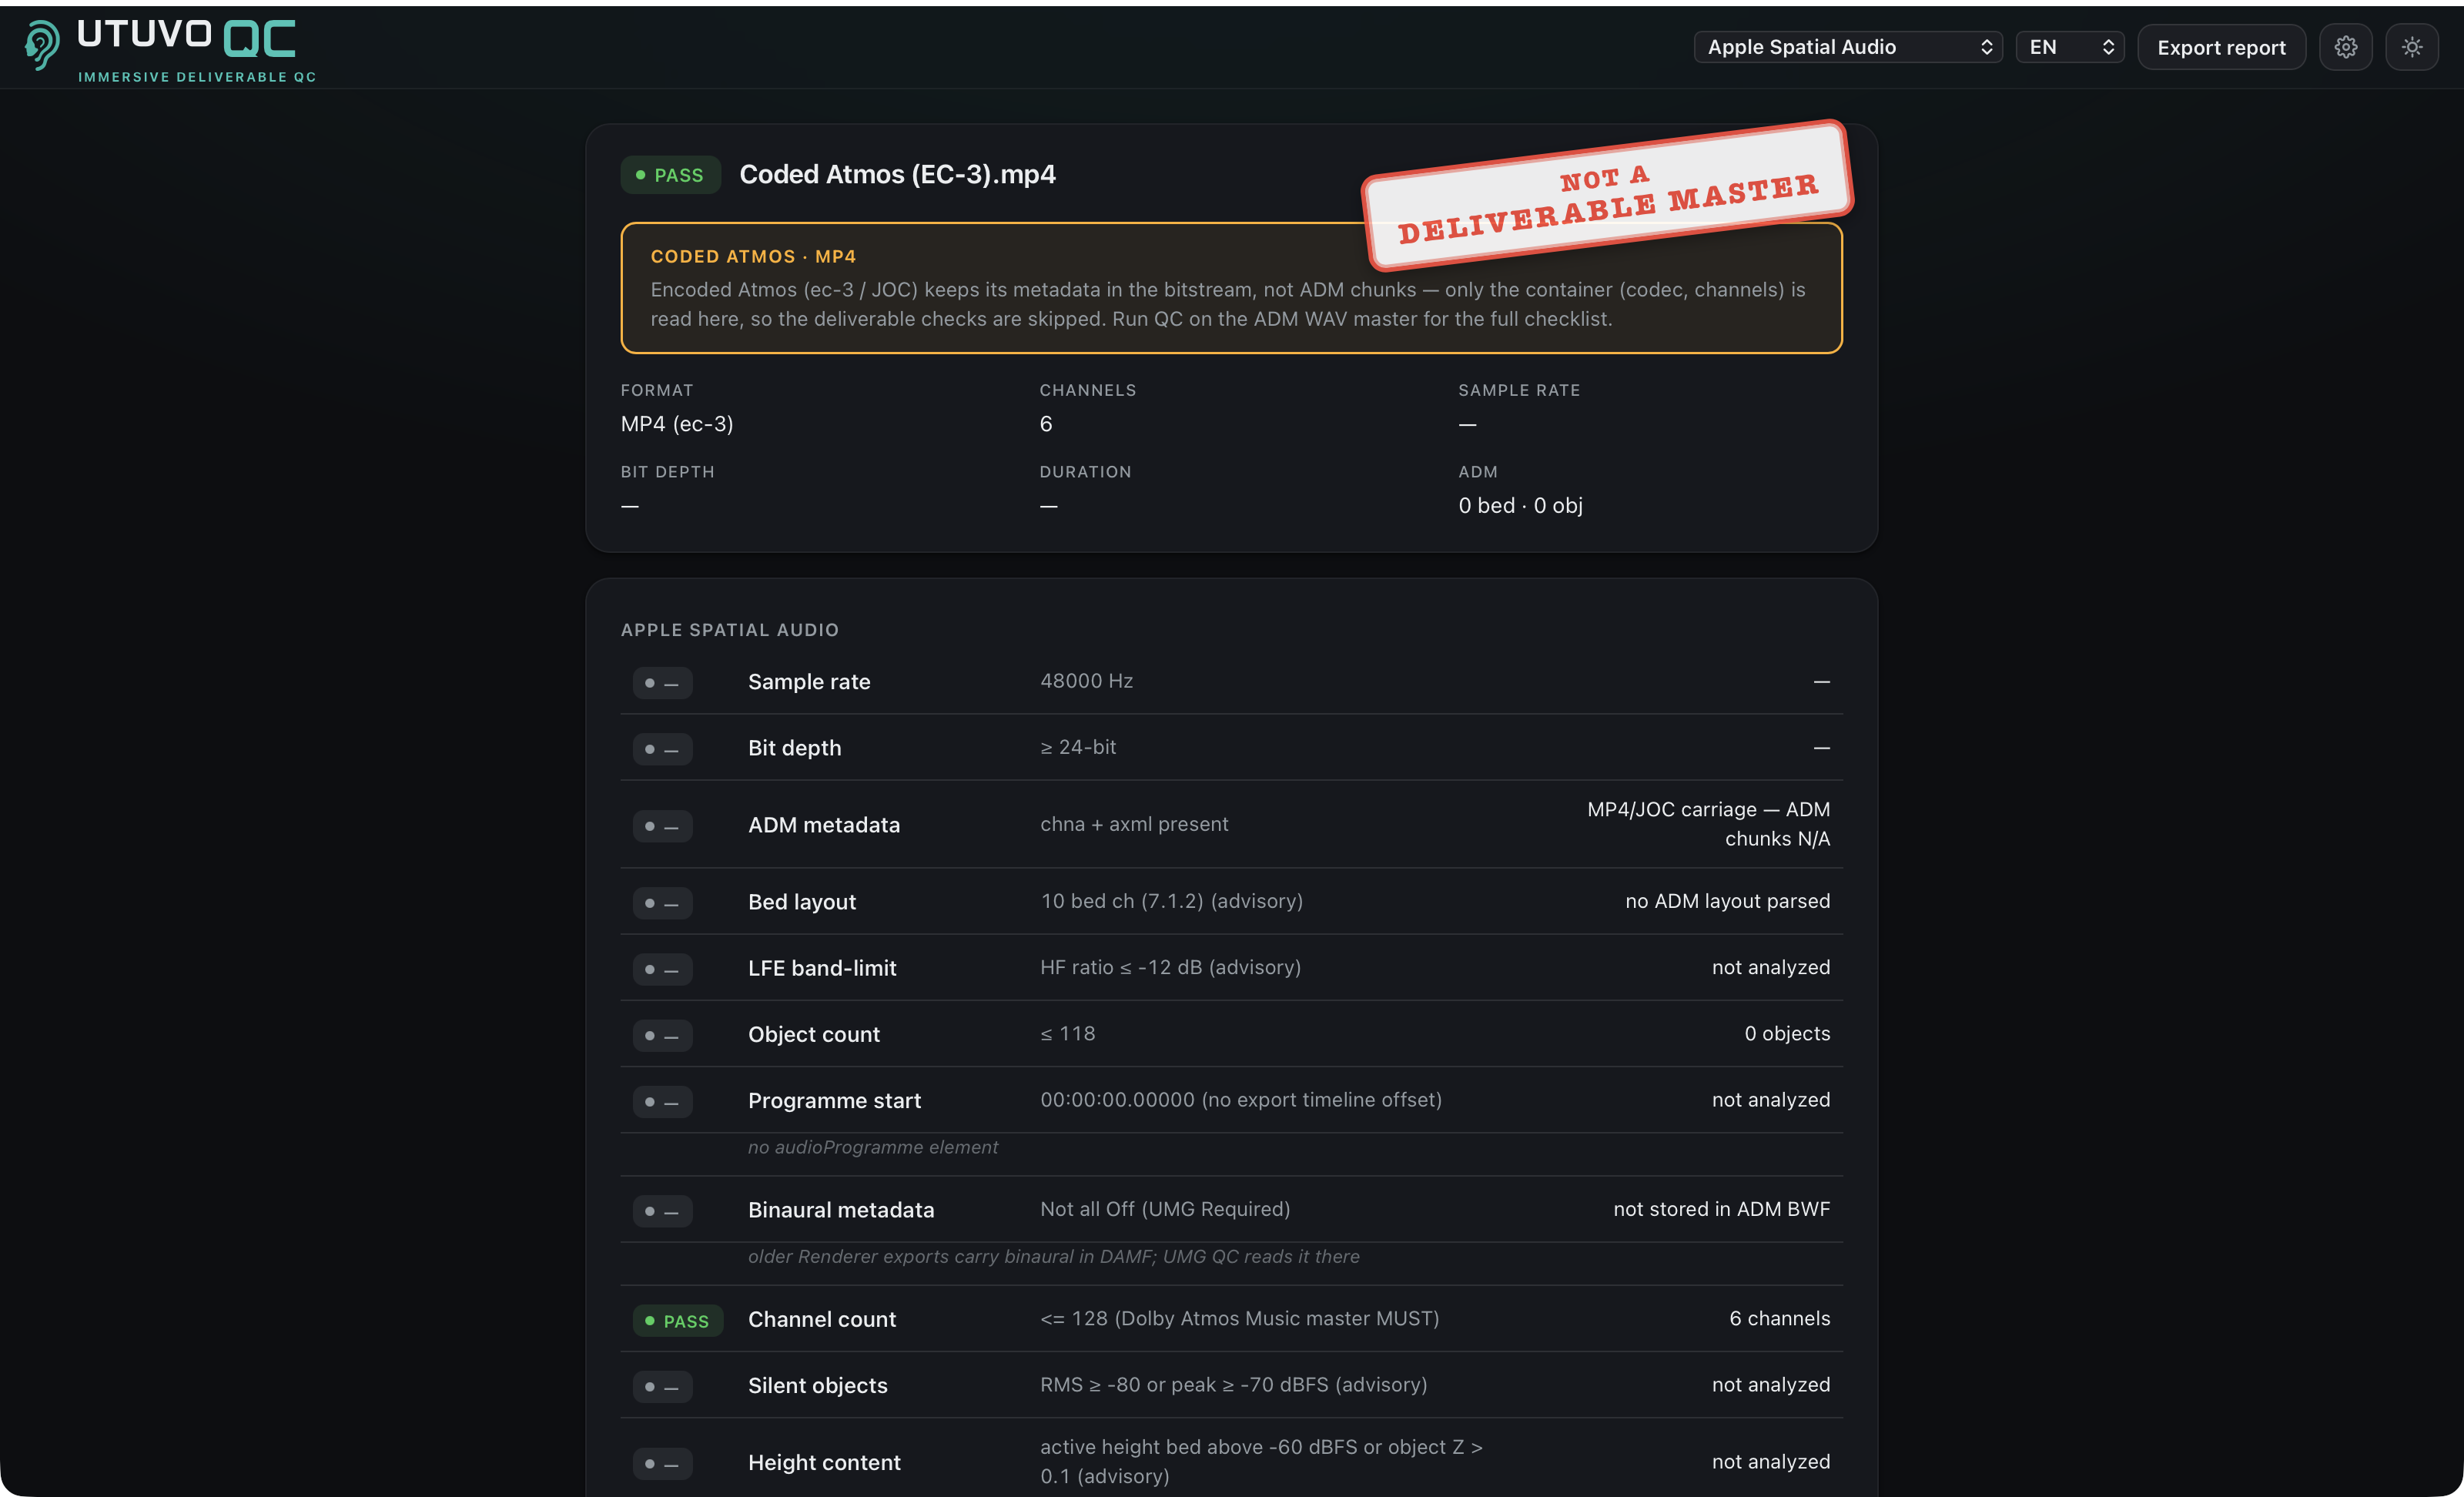Image resolution: width=2464 pixels, height=1497 pixels.
Task: Click the ADM metadata row status badge
Action: click(662, 826)
